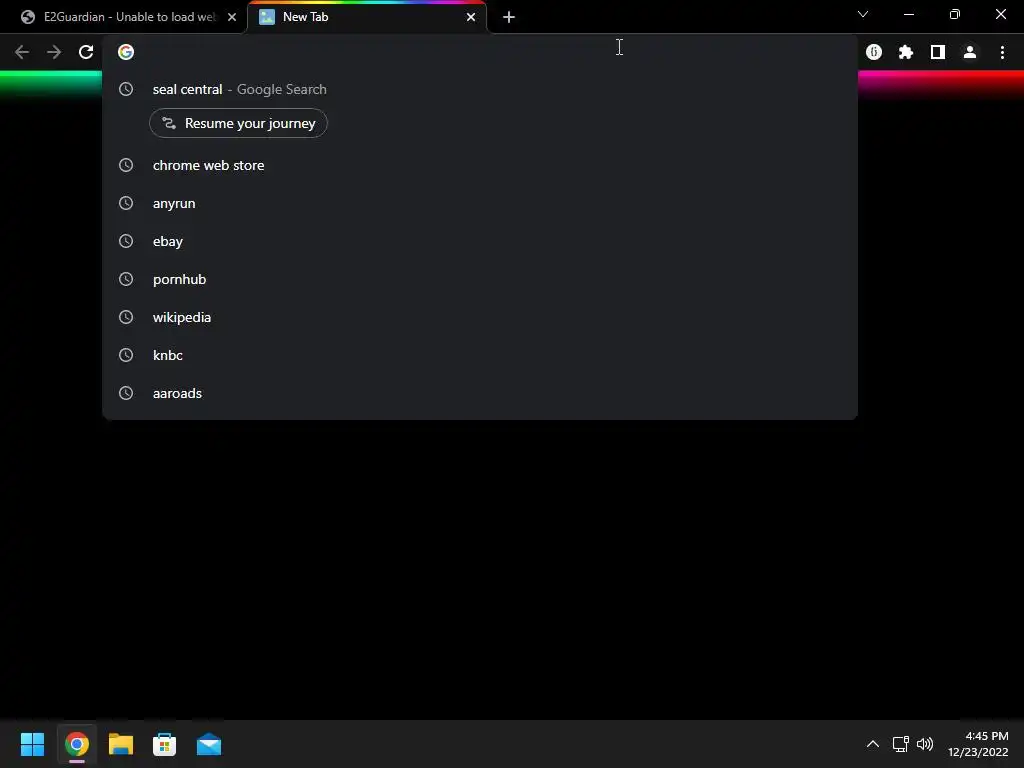Image resolution: width=1024 pixels, height=768 pixels.
Task: Select the 'aaroads' history suggestion
Action: click(x=479, y=393)
